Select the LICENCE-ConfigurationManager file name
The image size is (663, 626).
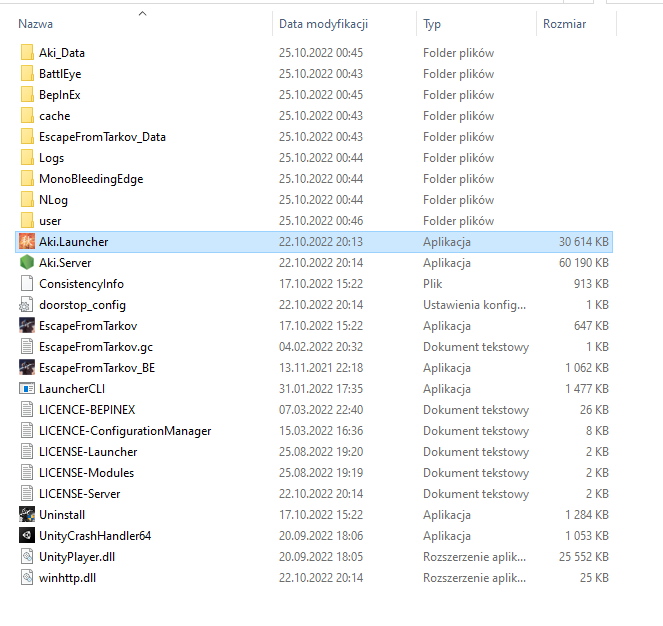point(125,431)
